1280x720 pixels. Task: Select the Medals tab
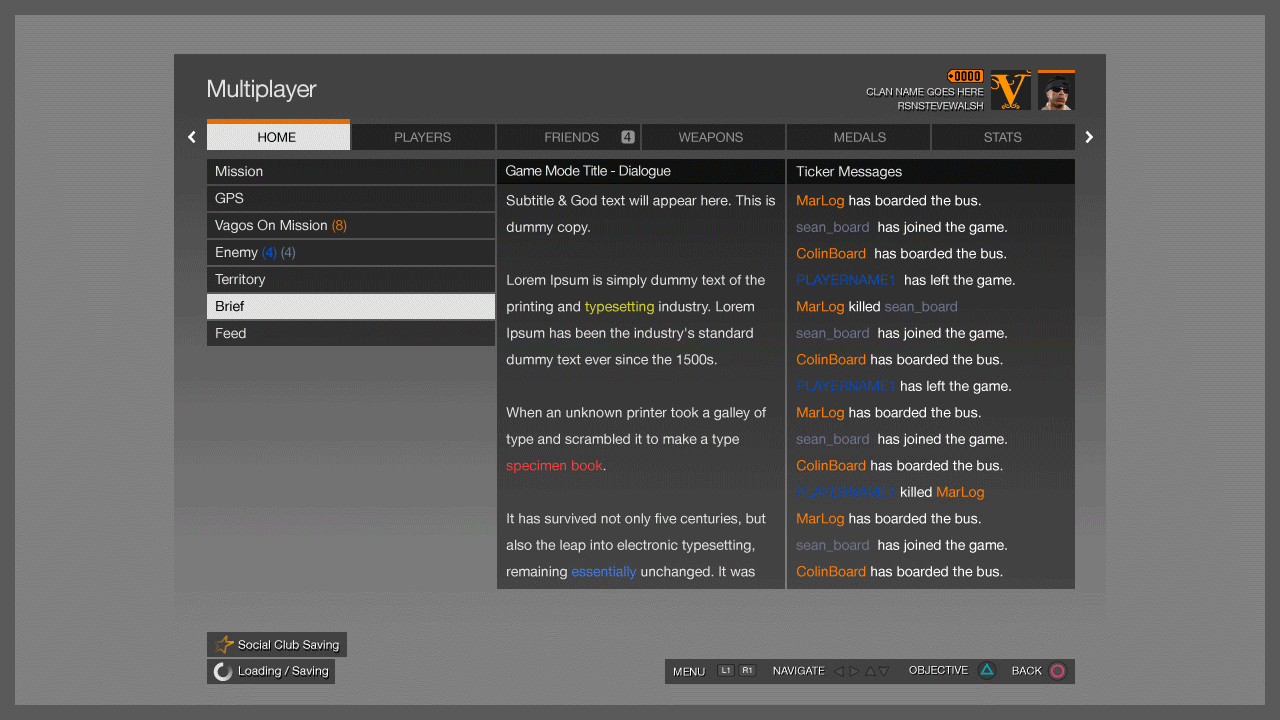point(859,137)
